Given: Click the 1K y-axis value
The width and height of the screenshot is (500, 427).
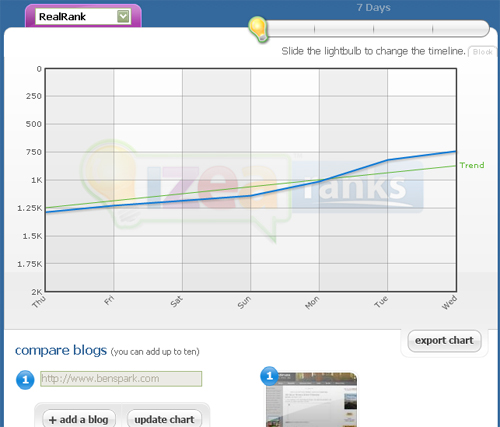Looking at the screenshot, I should 37,180.
